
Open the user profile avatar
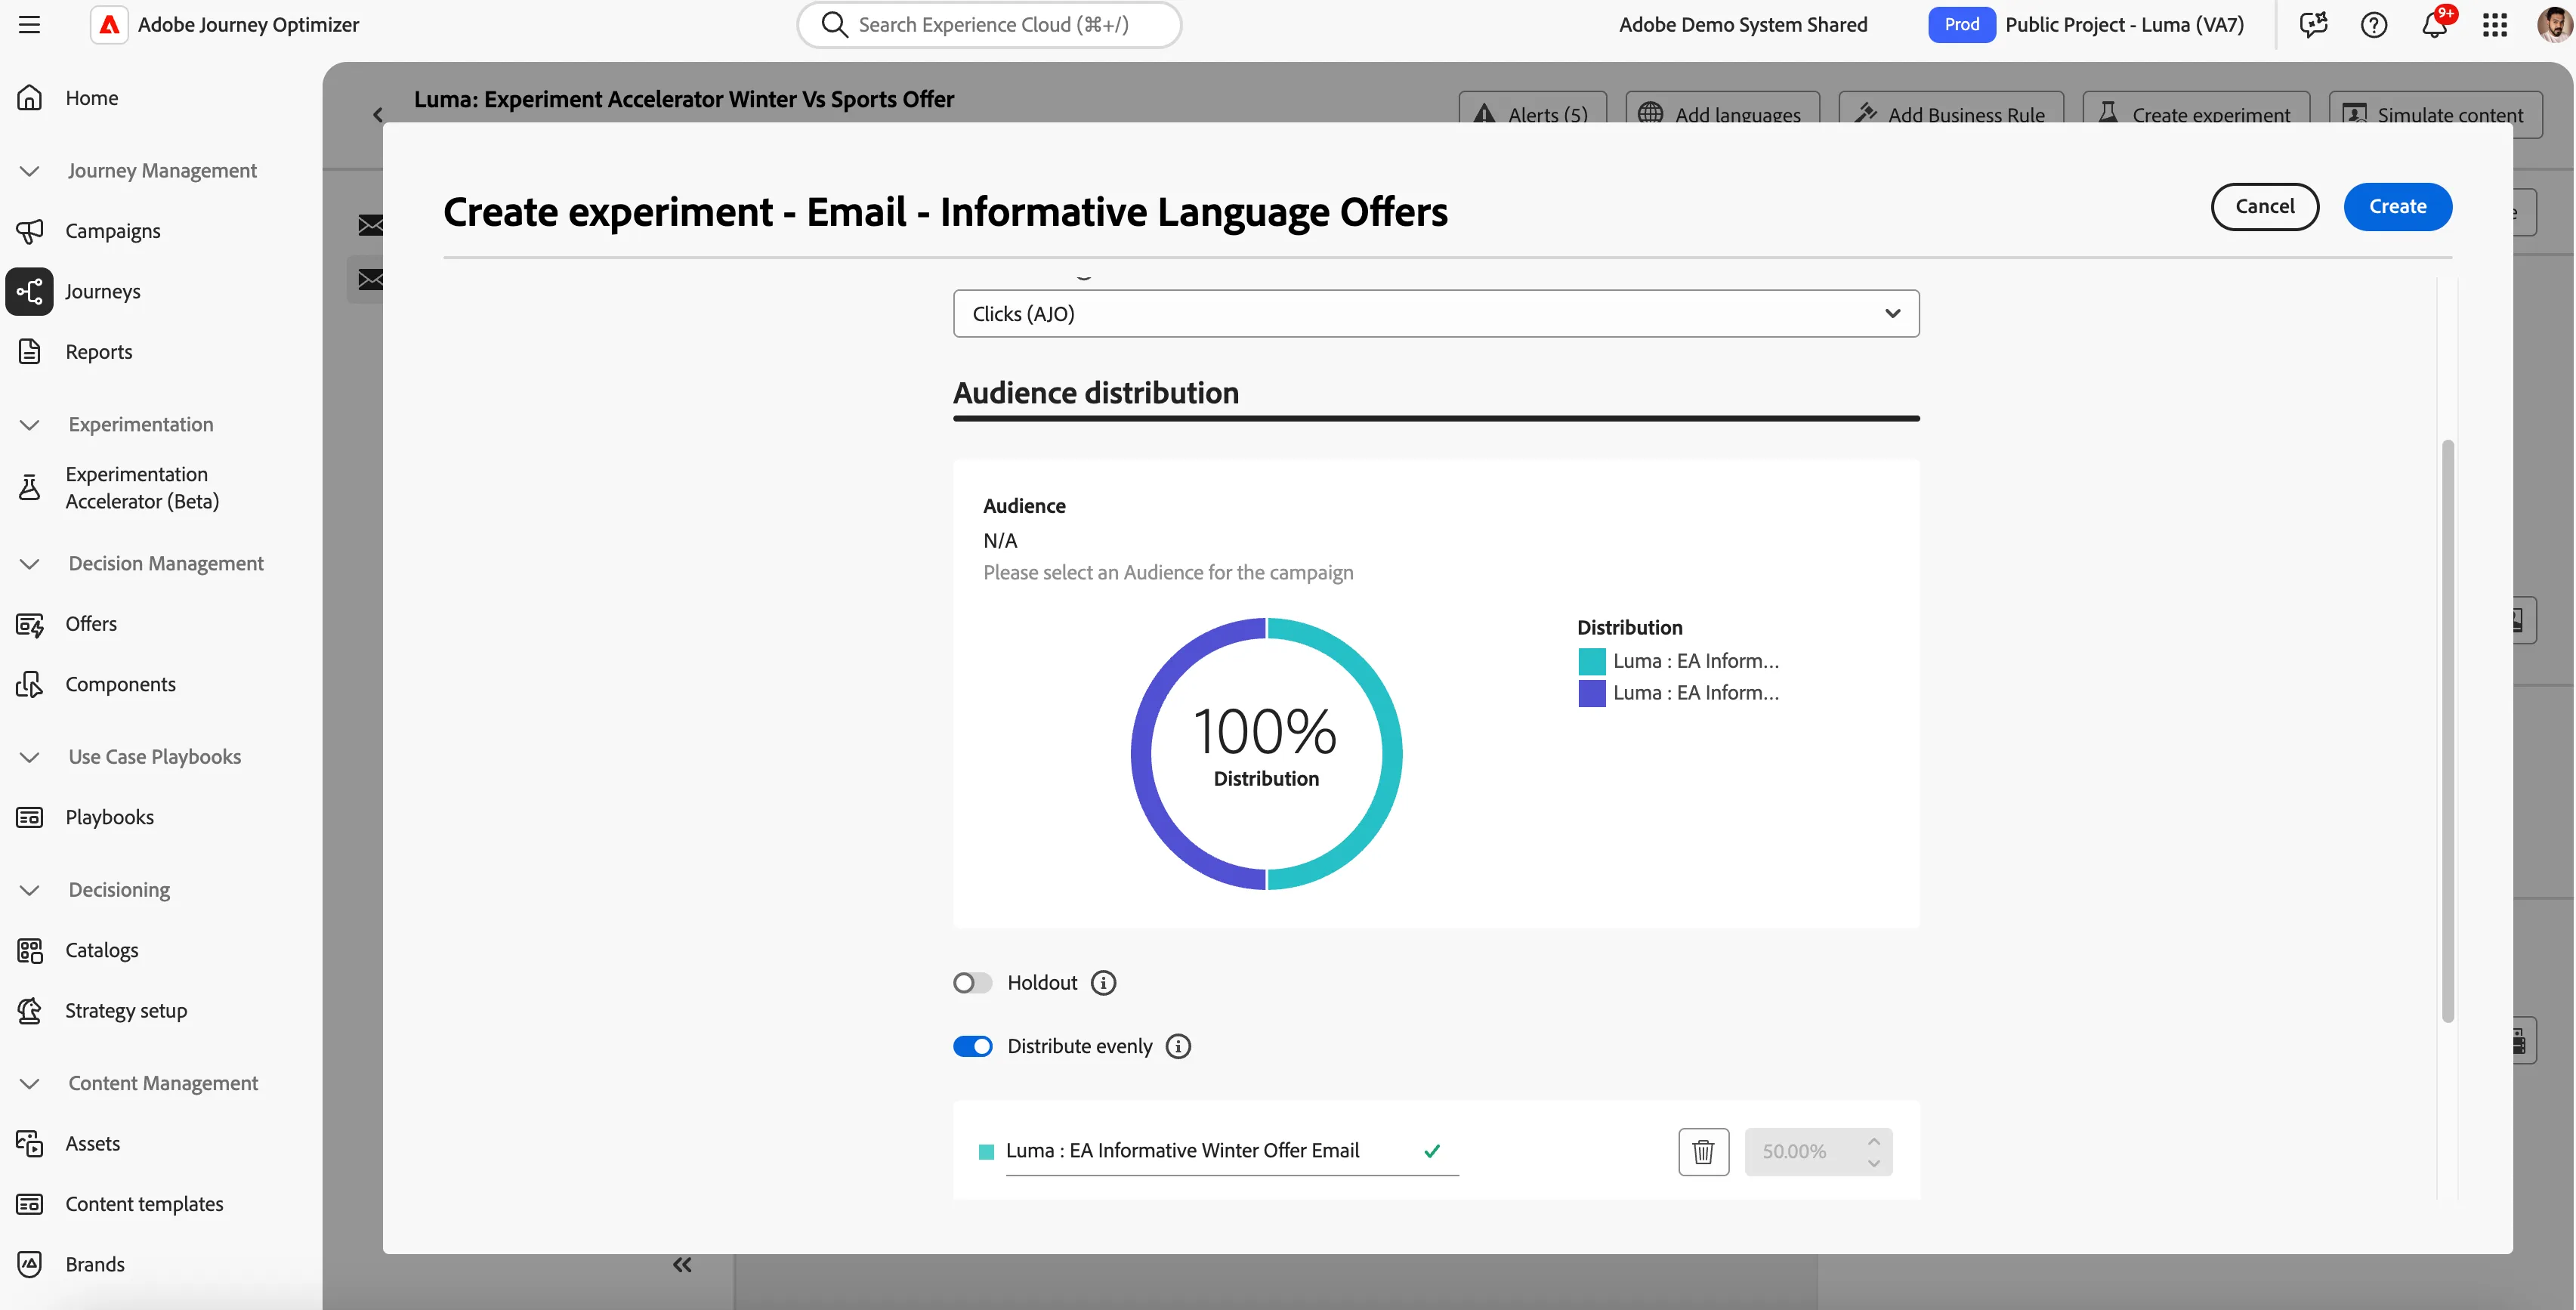coord(2555,25)
